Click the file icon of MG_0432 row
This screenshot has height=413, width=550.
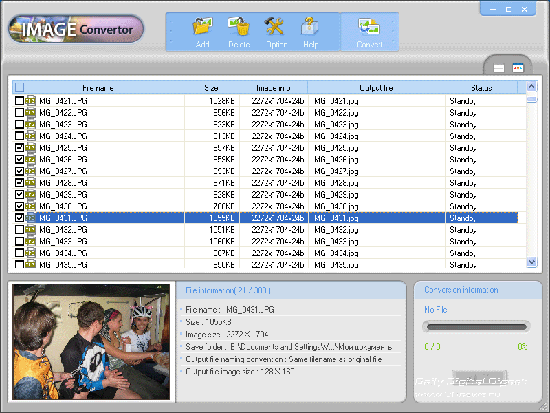pyautogui.click(x=31, y=229)
